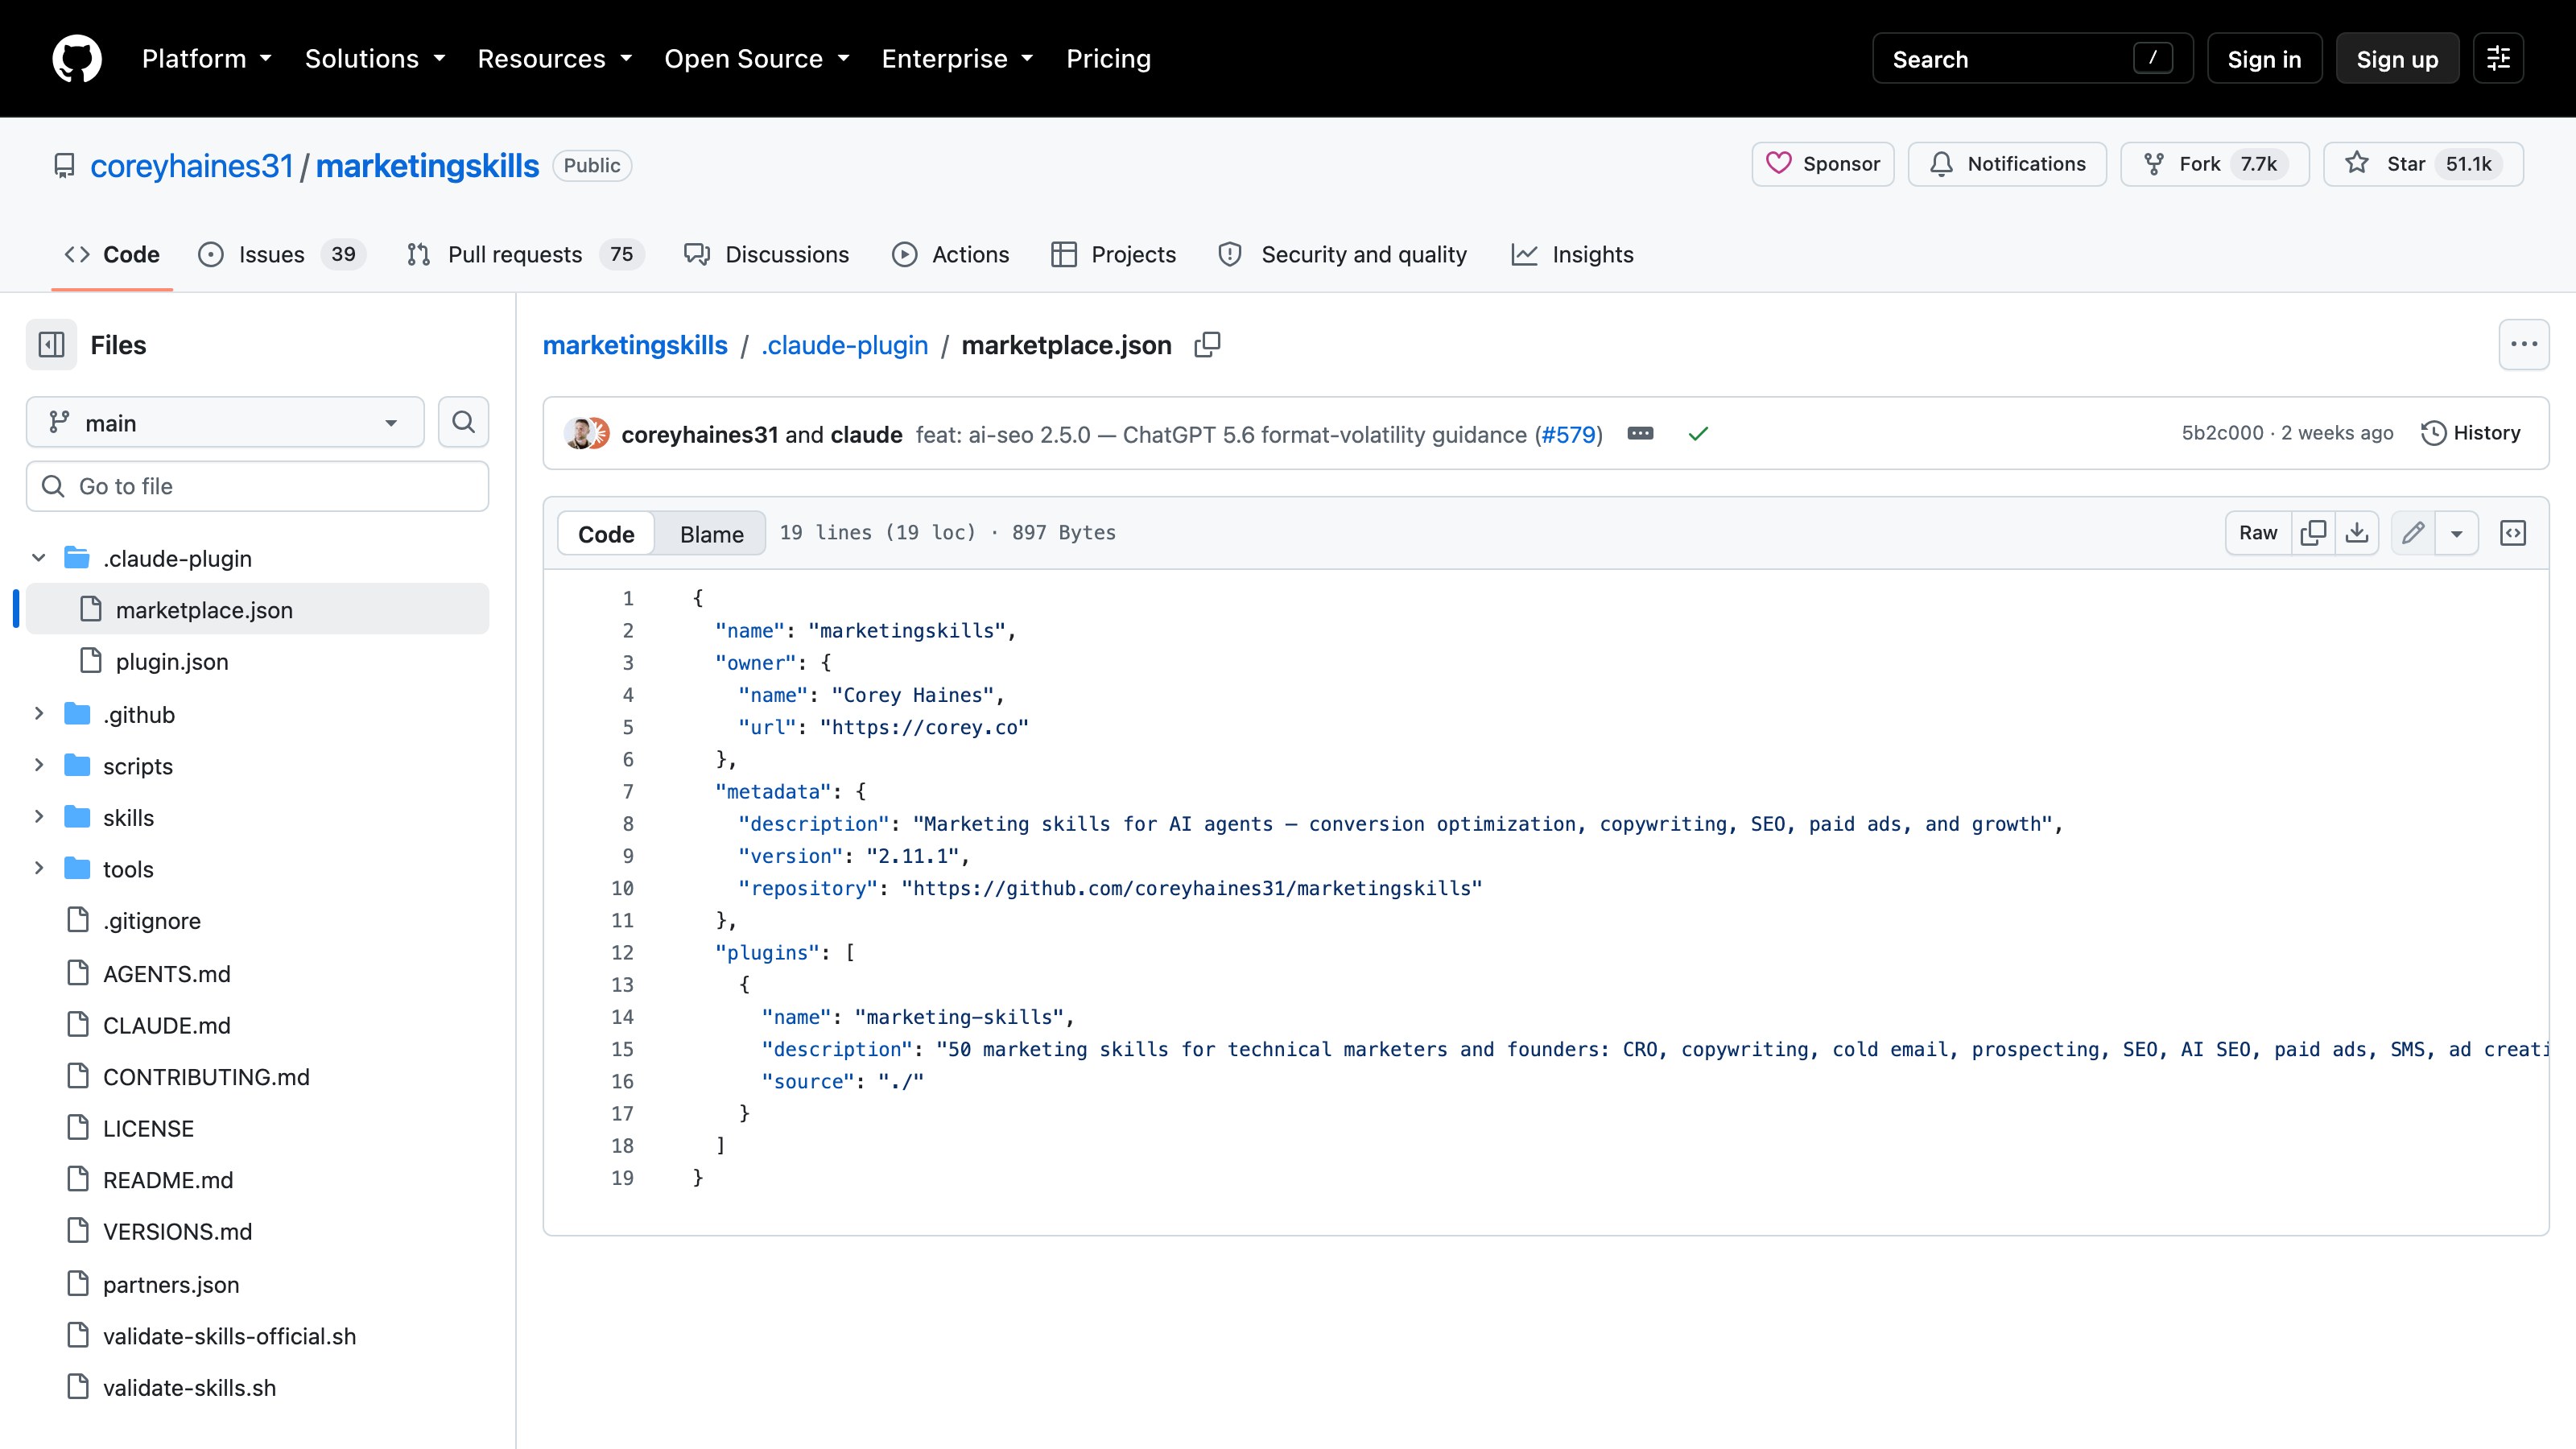Expand the tools folder
2576x1449 pixels.
(39, 868)
